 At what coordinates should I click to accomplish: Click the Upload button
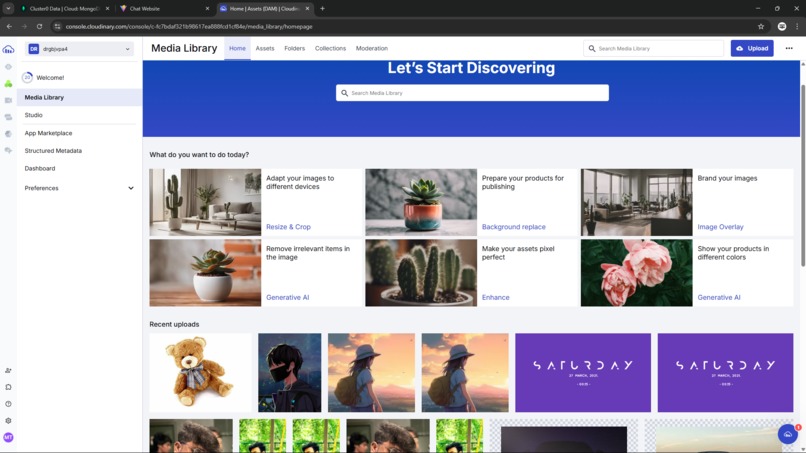click(752, 48)
